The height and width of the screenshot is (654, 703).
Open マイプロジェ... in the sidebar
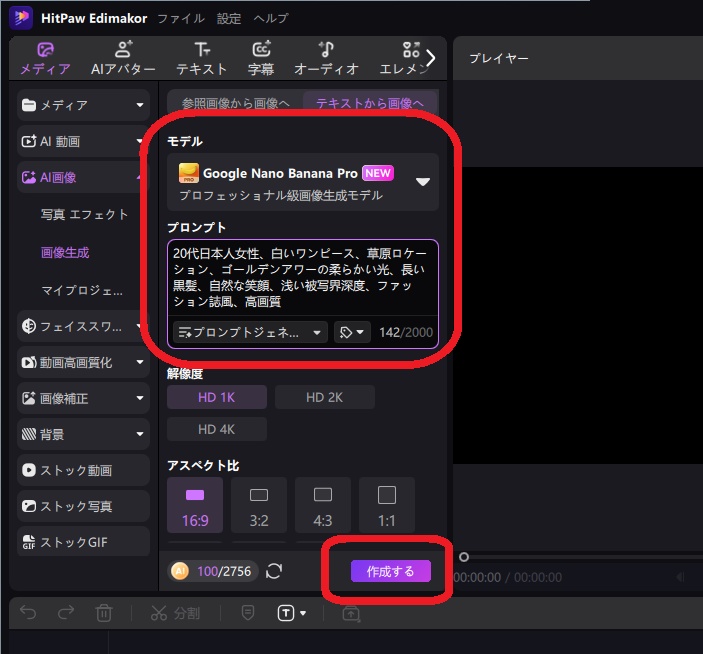pos(82,290)
